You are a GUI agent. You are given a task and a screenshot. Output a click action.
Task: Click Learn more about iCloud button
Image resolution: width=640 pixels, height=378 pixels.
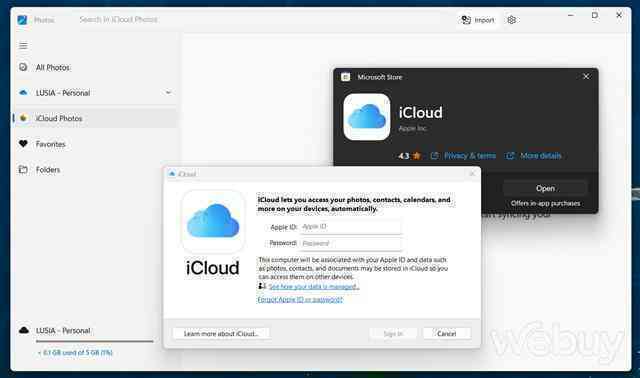[221, 334]
